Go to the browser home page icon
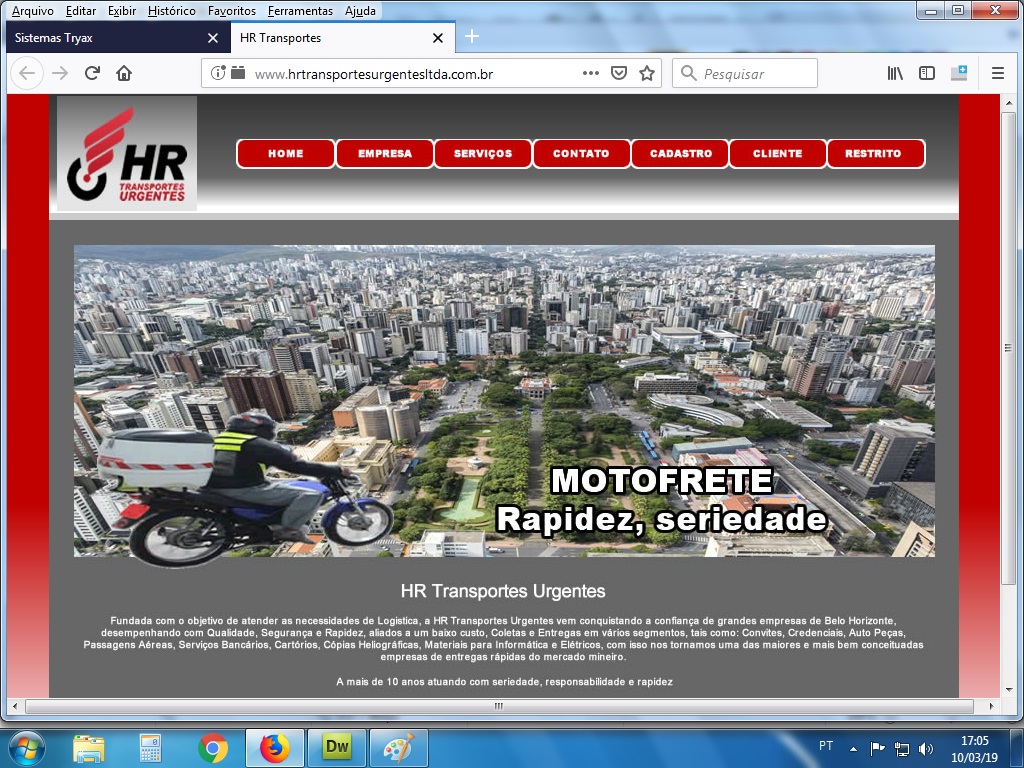1024x768 pixels. pos(124,73)
